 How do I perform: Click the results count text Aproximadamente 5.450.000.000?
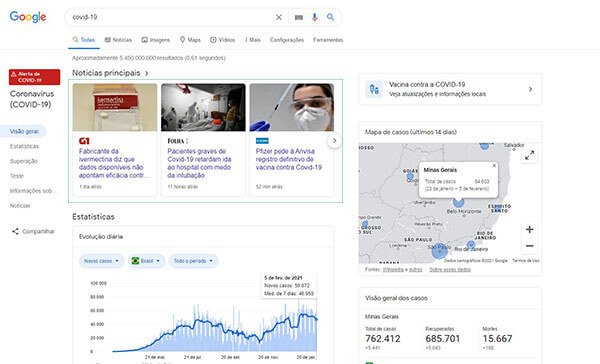coord(149,58)
